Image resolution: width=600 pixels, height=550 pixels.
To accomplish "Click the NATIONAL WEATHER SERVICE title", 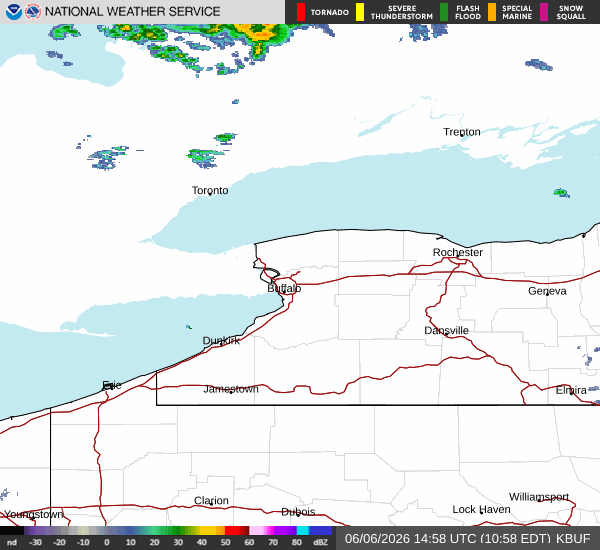I will pos(132,12).
